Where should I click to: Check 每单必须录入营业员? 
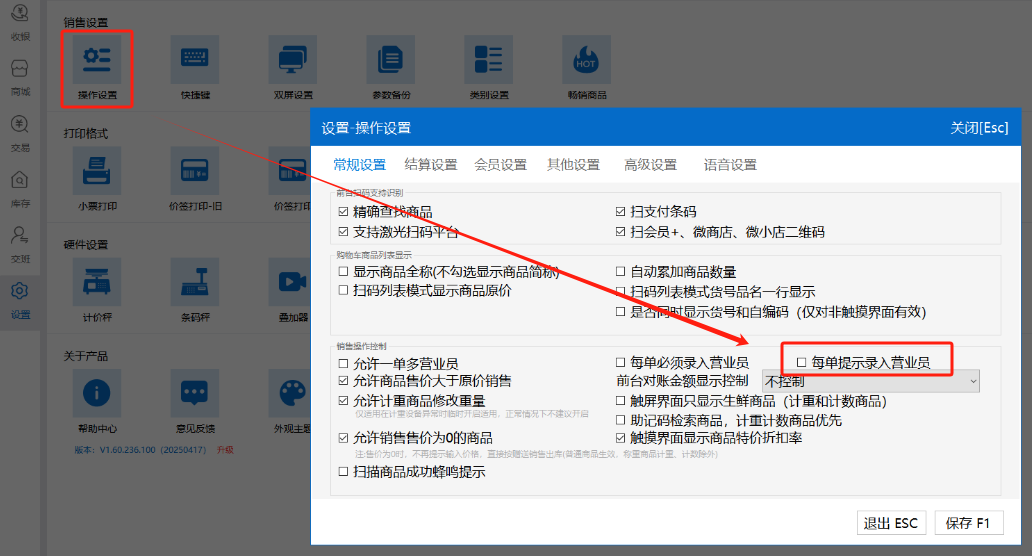coord(620,363)
